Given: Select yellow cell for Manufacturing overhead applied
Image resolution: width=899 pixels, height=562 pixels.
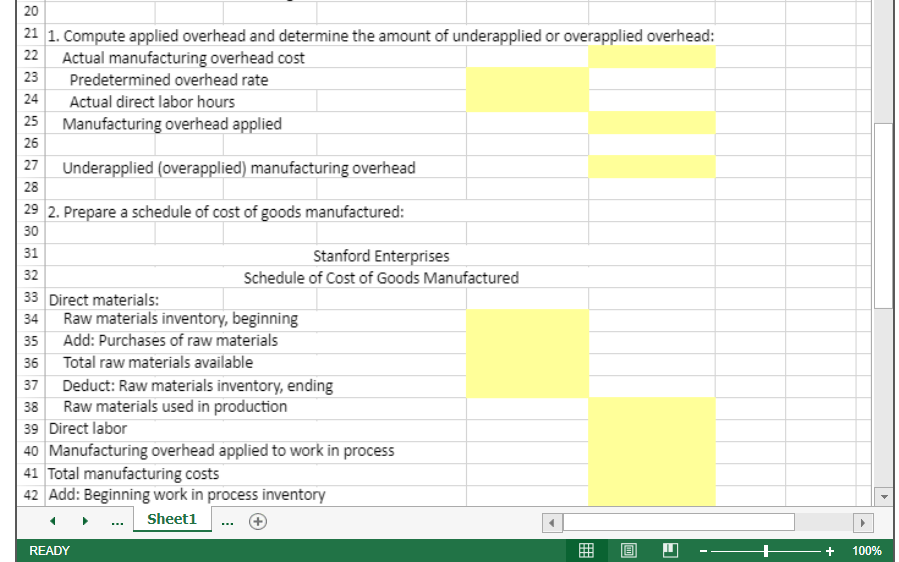Looking at the screenshot, I should (652, 123).
